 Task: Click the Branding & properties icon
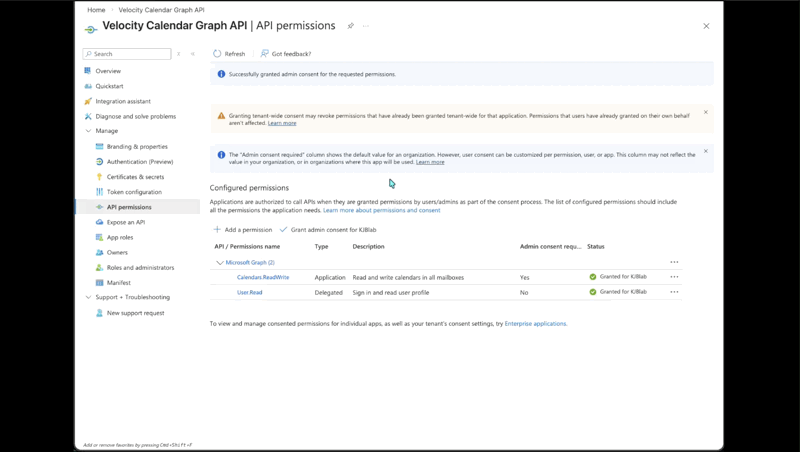(x=99, y=146)
